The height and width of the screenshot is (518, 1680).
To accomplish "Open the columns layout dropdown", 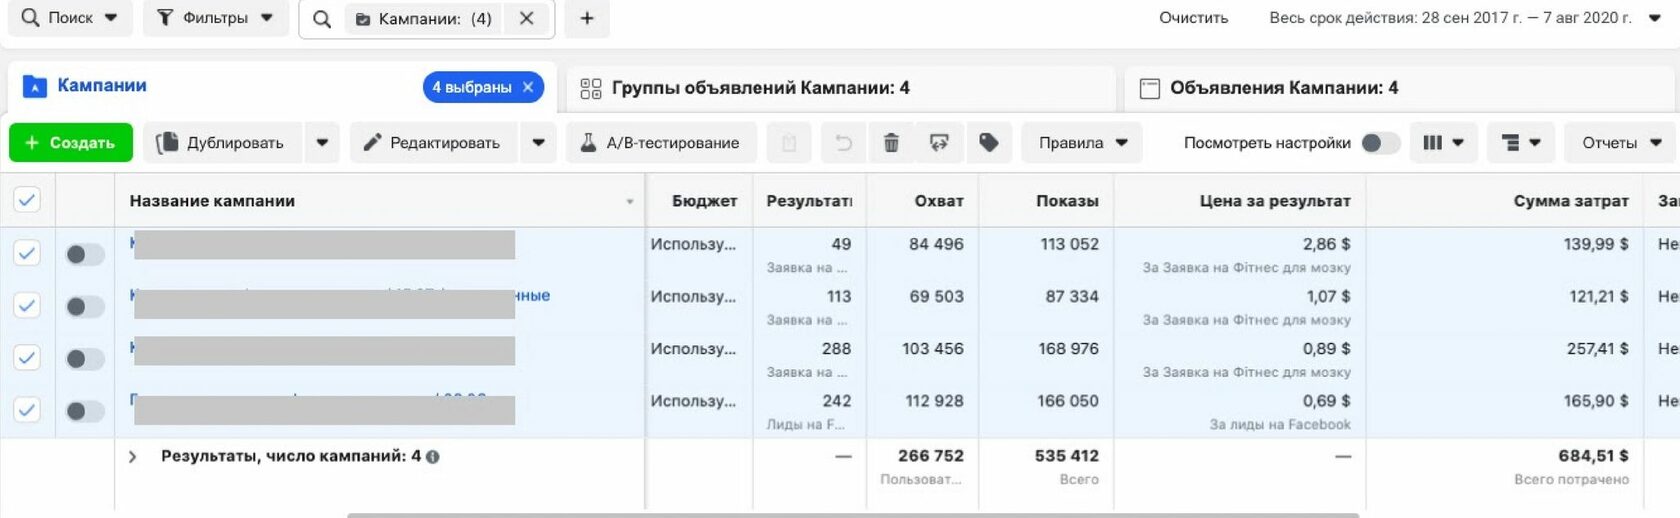I will click(1442, 143).
